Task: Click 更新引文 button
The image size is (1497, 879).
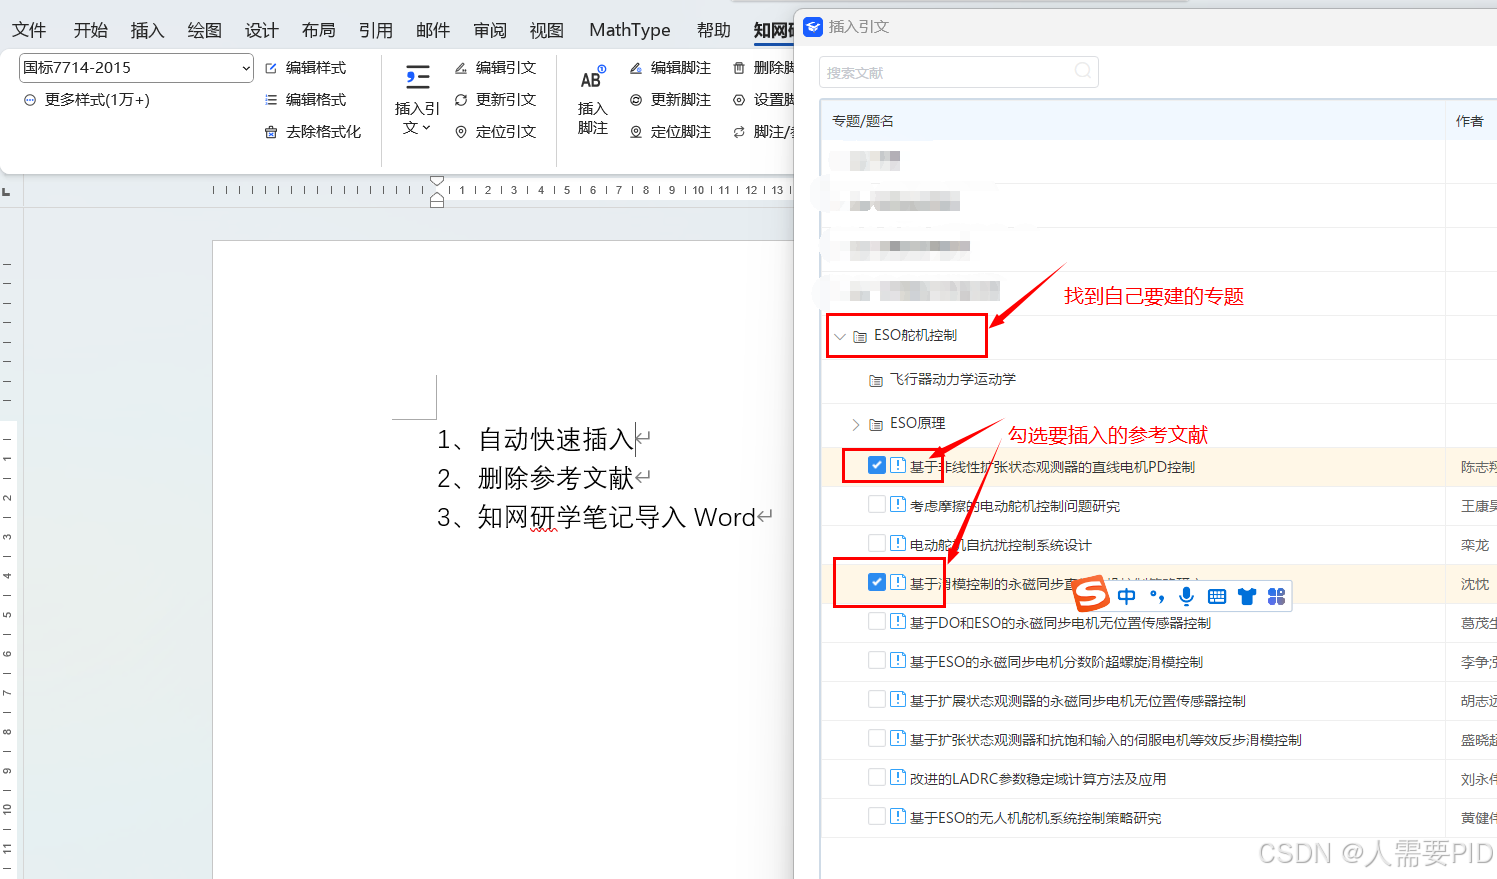Action: click(495, 100)
